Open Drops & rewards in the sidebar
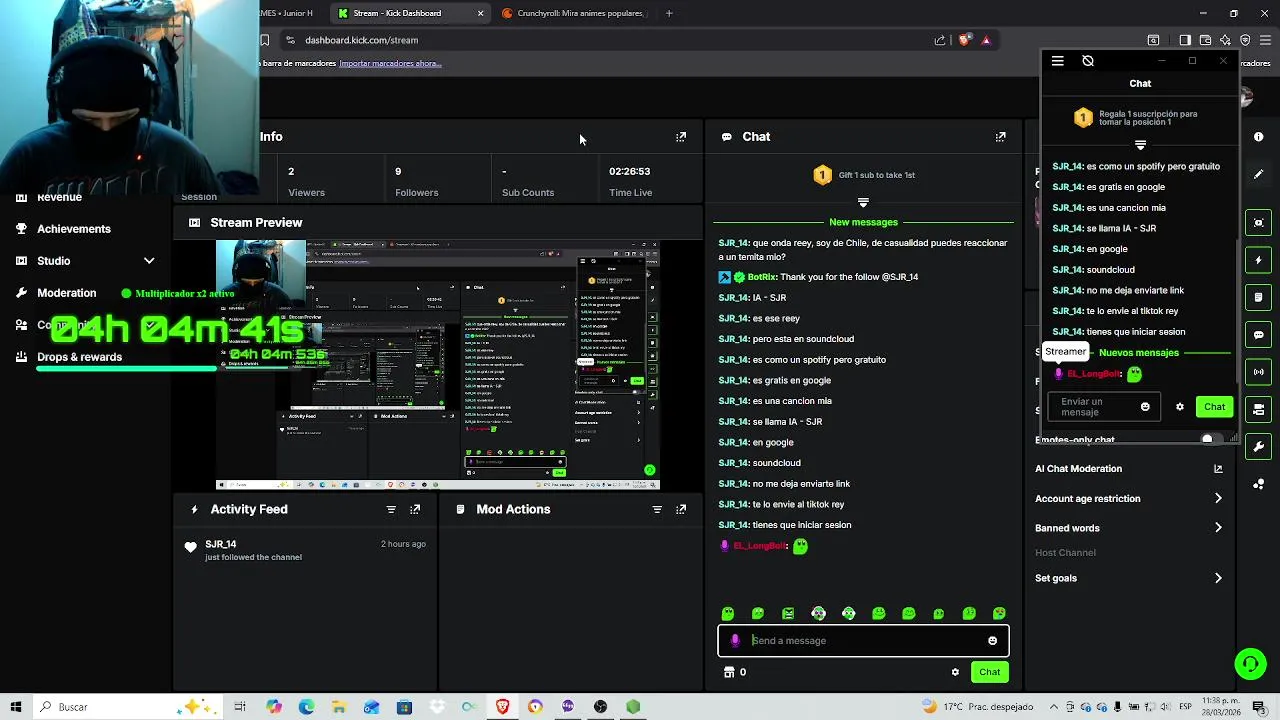1280x720 pixels. click(79, 357)
